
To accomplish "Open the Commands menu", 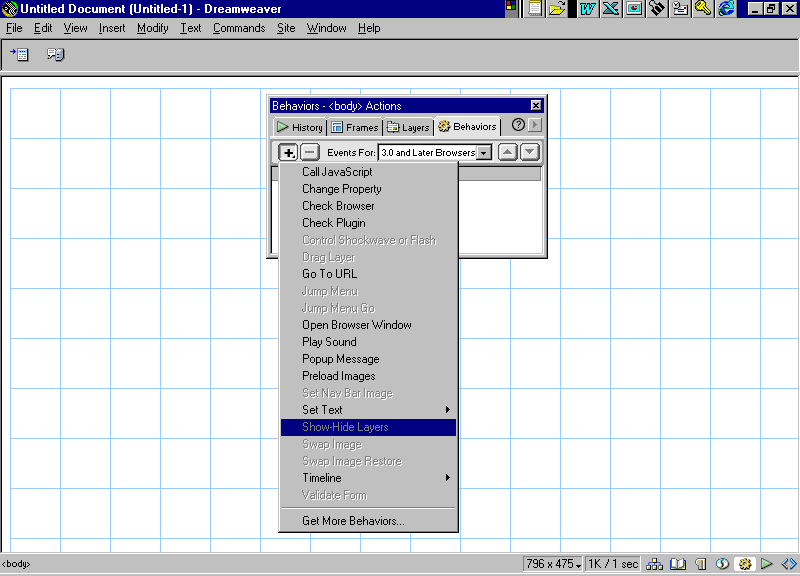I will [239, 28].
